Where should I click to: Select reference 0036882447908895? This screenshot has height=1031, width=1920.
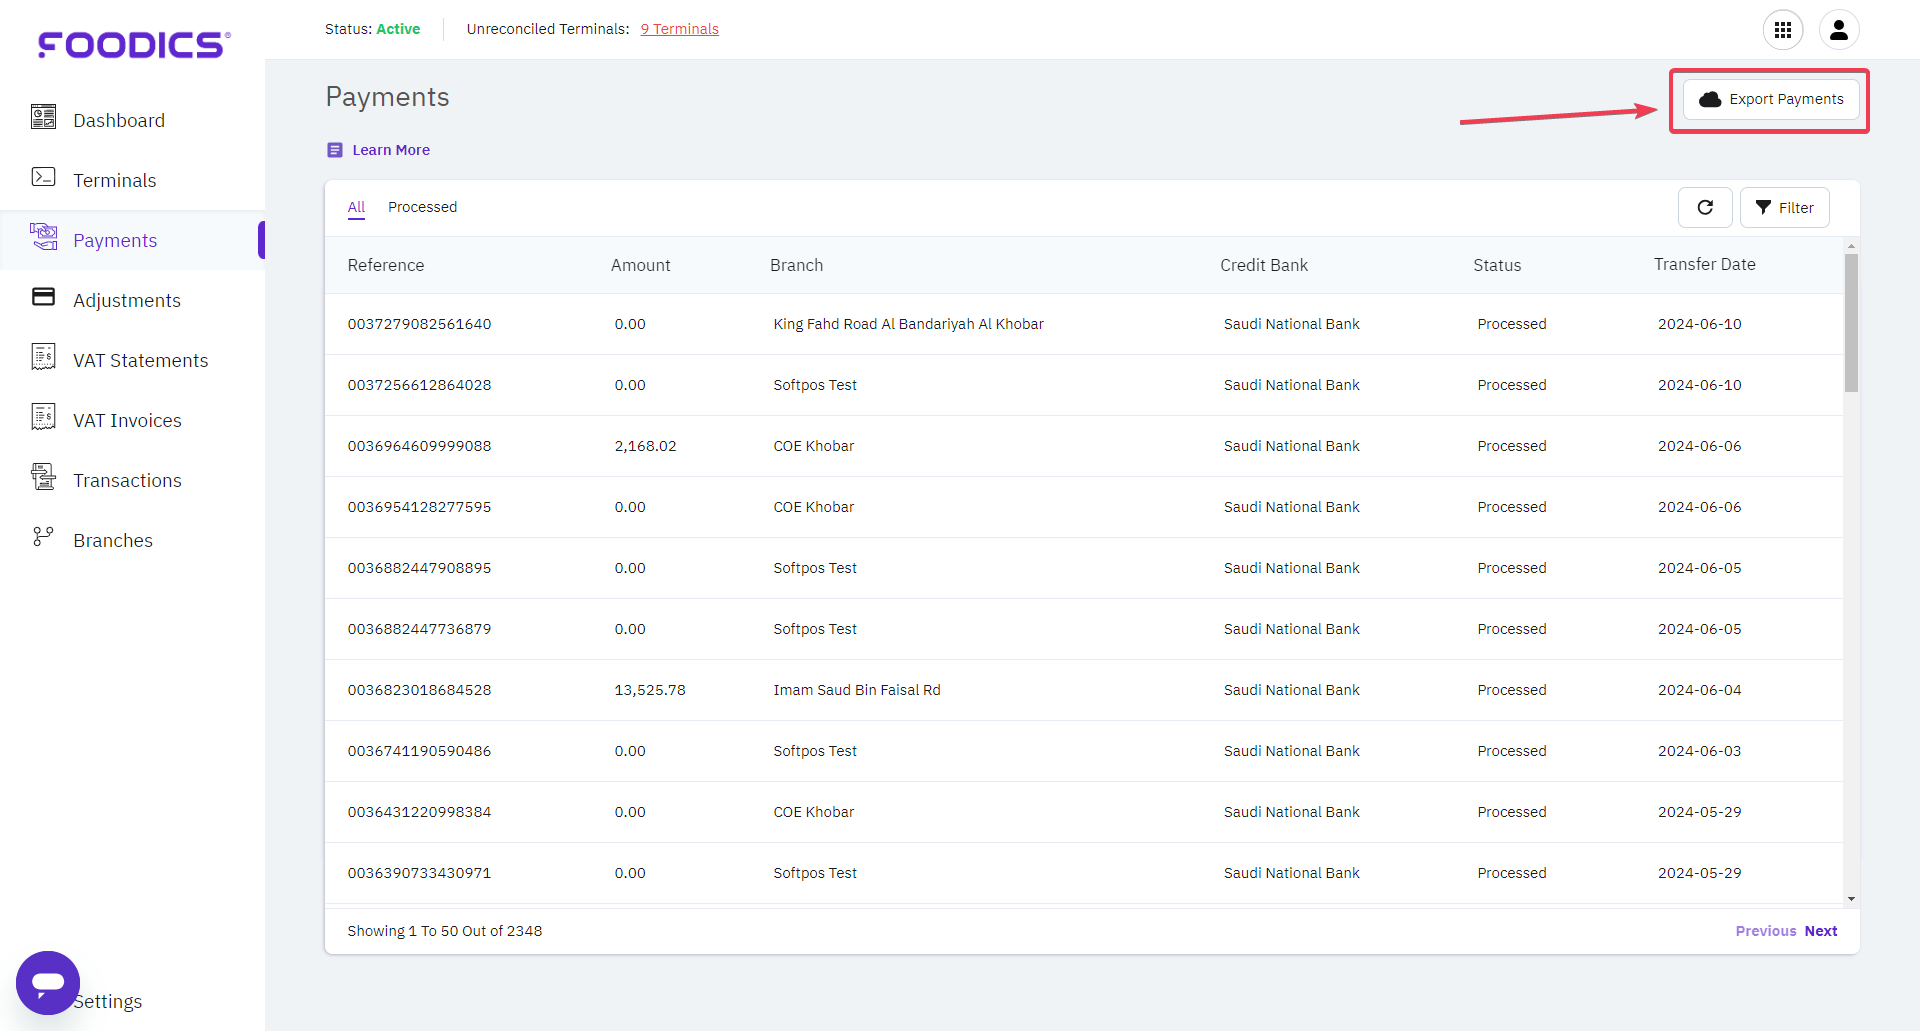tap(419, 568)
